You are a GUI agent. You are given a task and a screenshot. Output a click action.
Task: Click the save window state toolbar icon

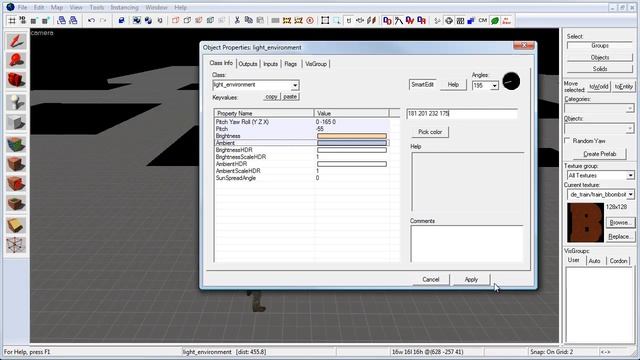pyautogui.click(x=73, y=20)
